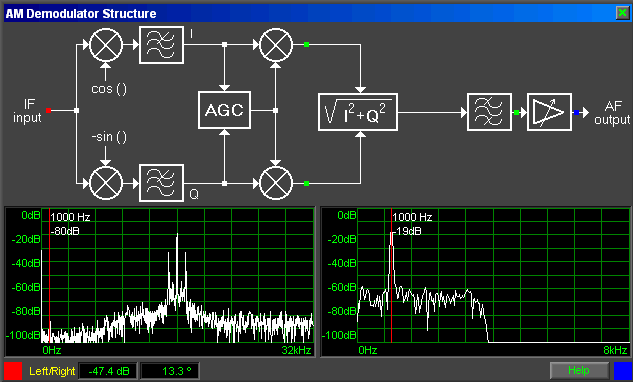The height and width of the screenshot is (382, 633).
Task: Select the red IF input probe point
Action: pyautogui.click(x=48, y=110)
